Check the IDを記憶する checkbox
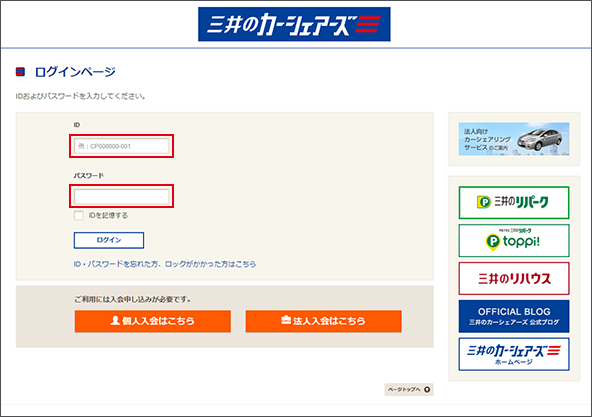The width and height of the screenshot is (592, 417). coord(79,216)
